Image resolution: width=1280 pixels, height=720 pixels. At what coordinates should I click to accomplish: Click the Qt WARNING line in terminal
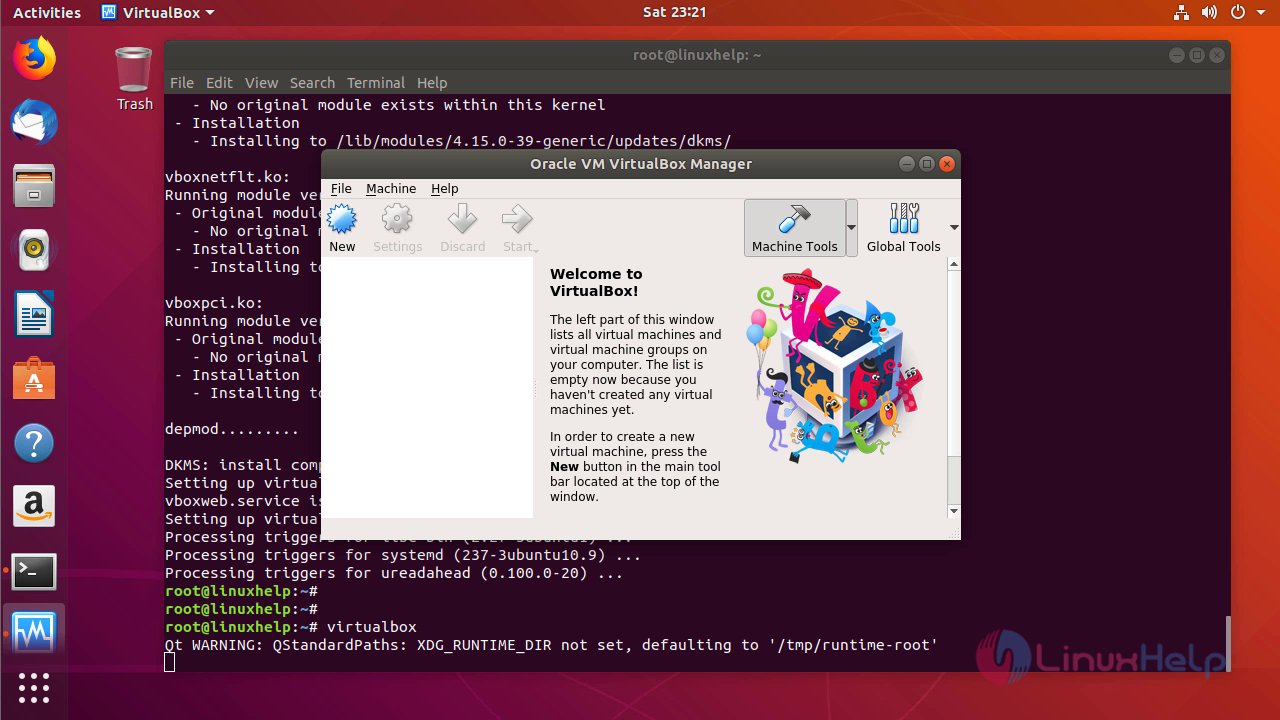pos(551,645)
